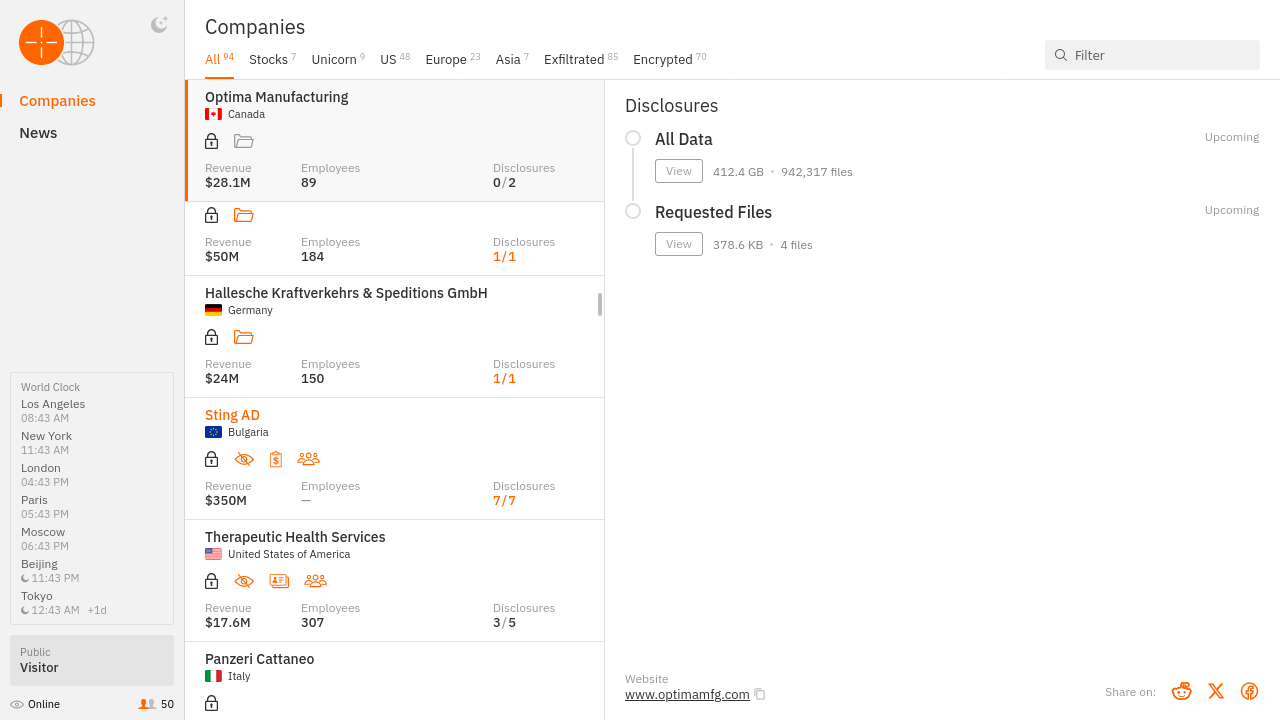Copy the website URL icon
The height and width of the screenshot is (720, 1280).
[760, 694]
